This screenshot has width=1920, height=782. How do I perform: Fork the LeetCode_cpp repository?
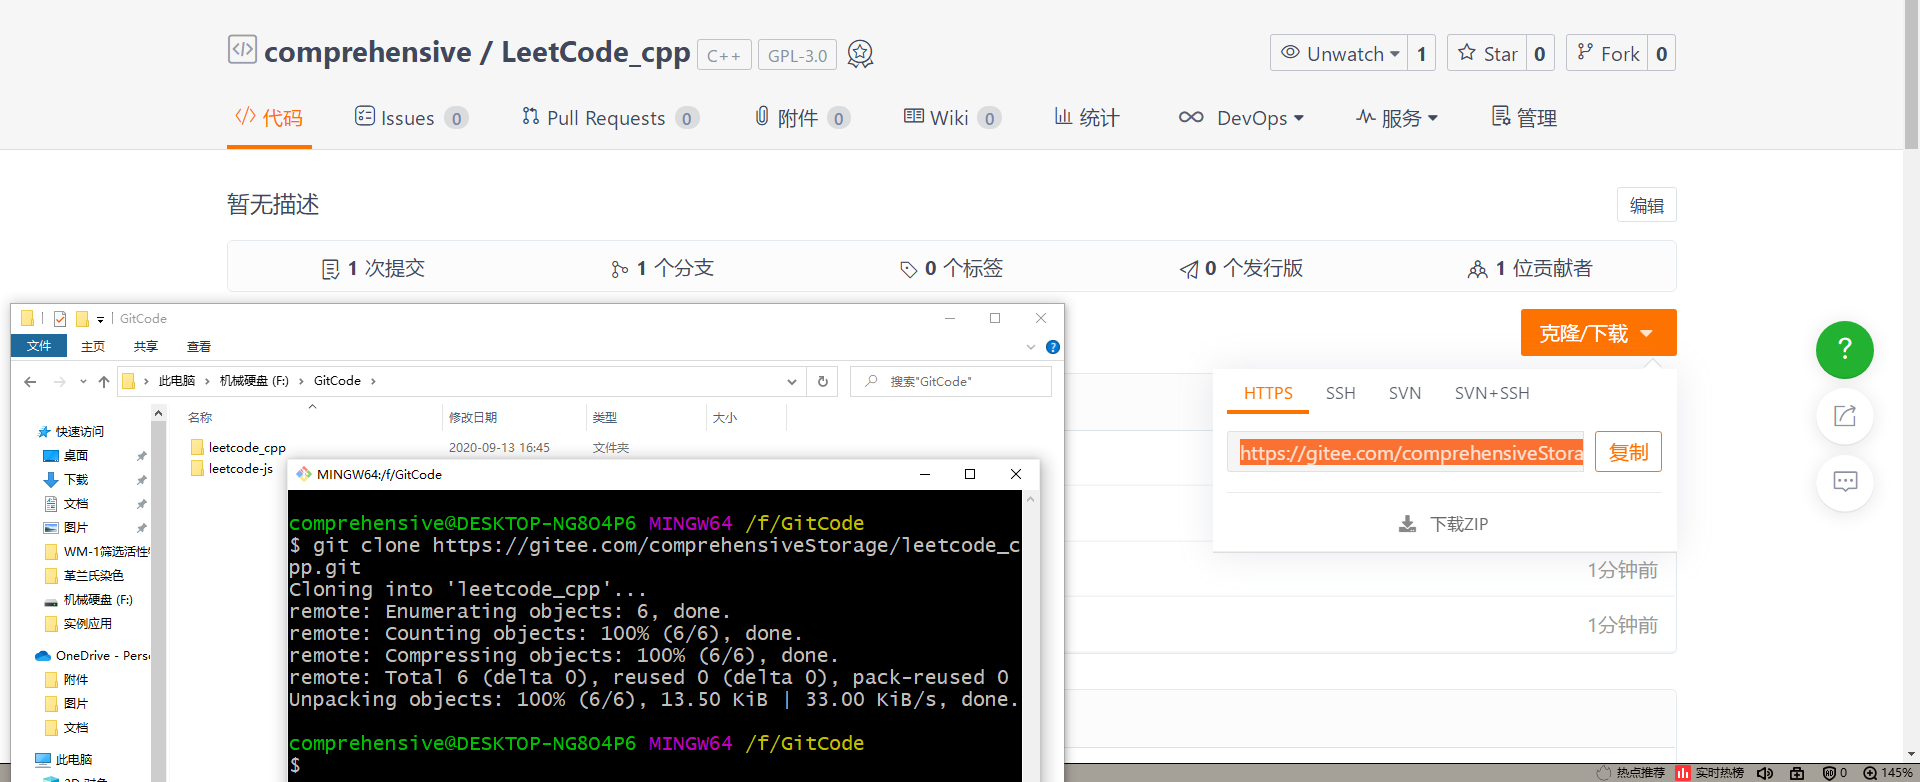click(1607, 53)
